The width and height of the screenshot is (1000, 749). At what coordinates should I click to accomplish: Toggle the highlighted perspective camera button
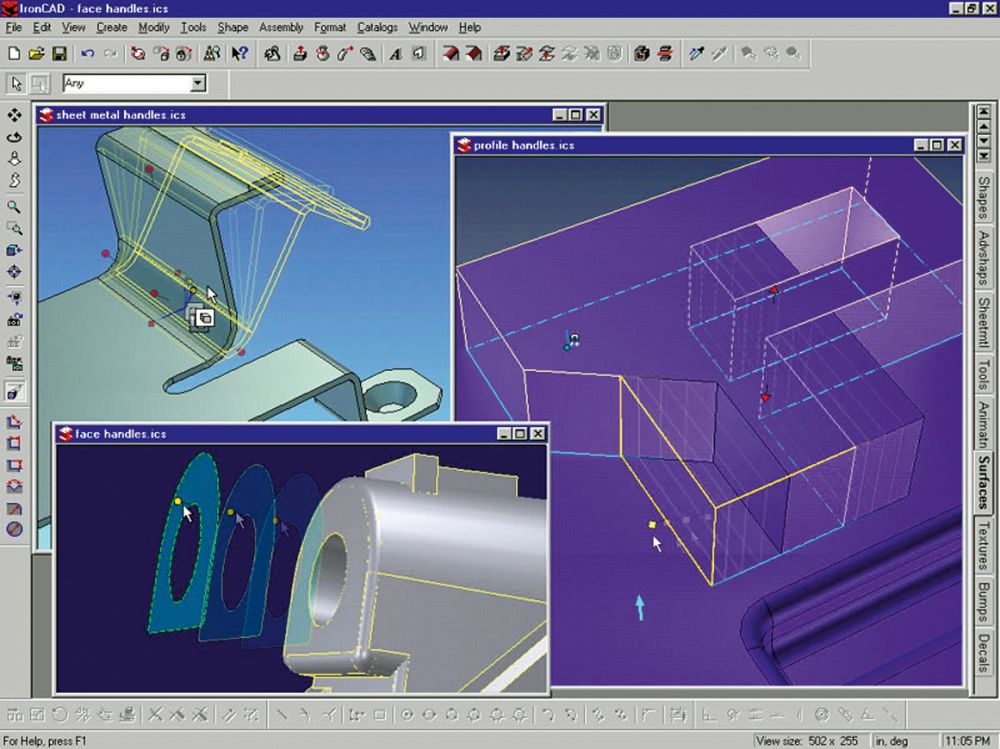click(x=14, y=391)
